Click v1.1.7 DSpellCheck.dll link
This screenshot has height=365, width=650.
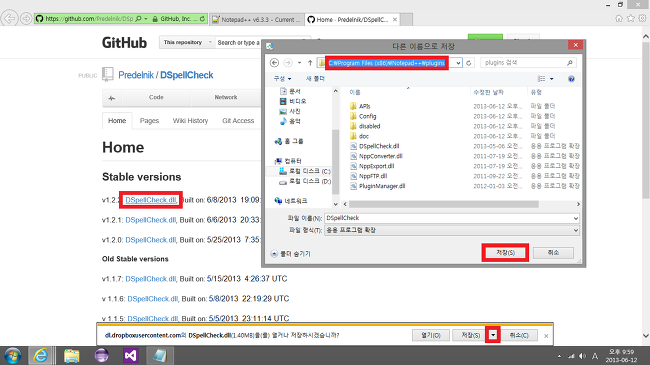point(150,279)
